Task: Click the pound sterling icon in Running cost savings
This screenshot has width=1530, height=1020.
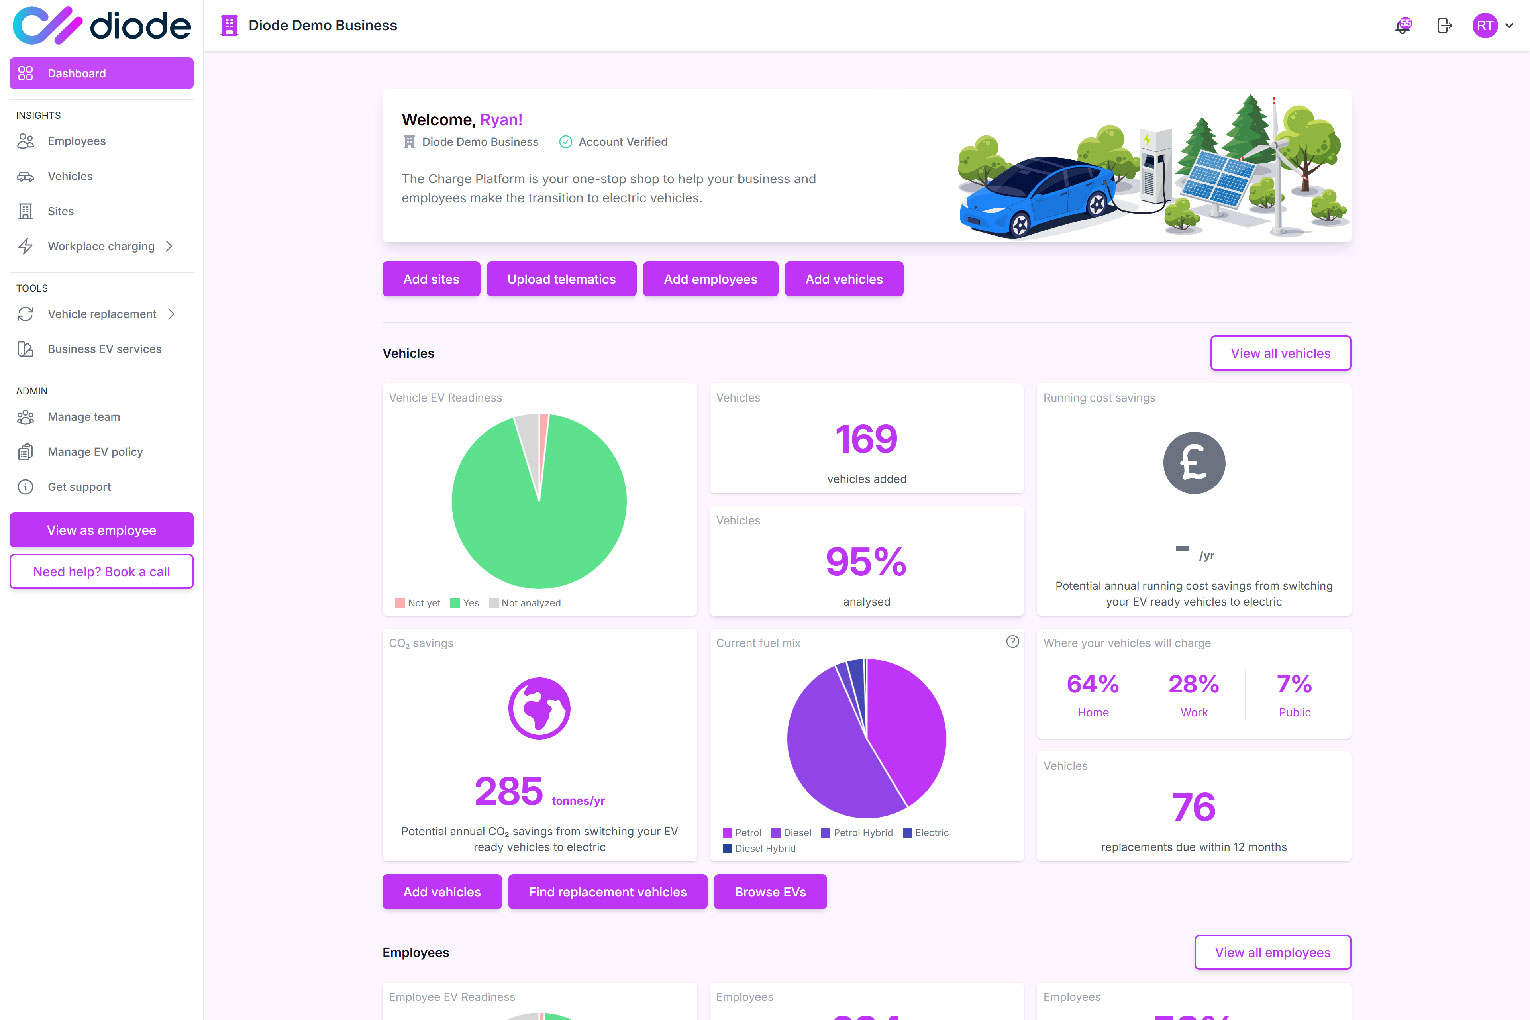Action: [1194, 463]
